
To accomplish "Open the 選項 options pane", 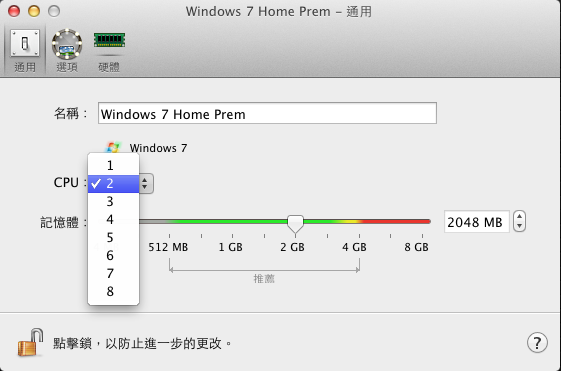I will [x=67, y=51].
